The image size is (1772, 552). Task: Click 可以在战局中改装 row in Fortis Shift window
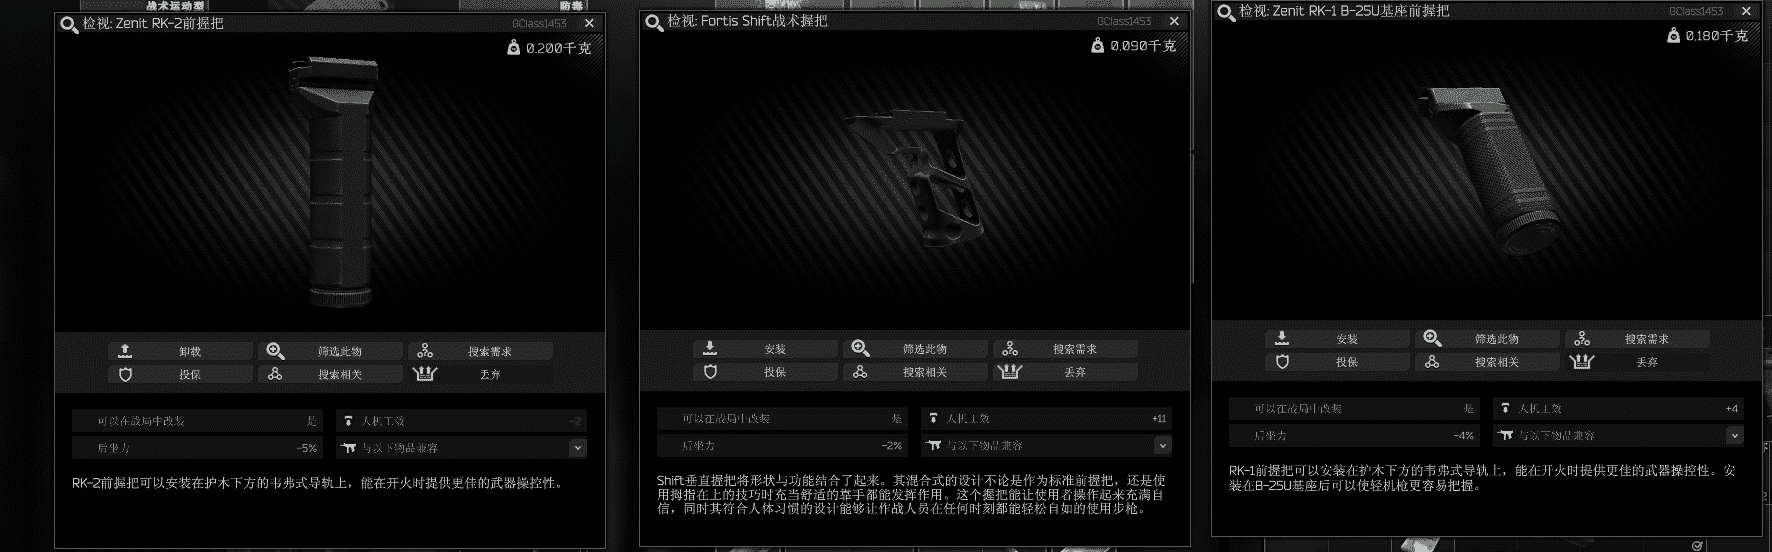tap(781, 418)
